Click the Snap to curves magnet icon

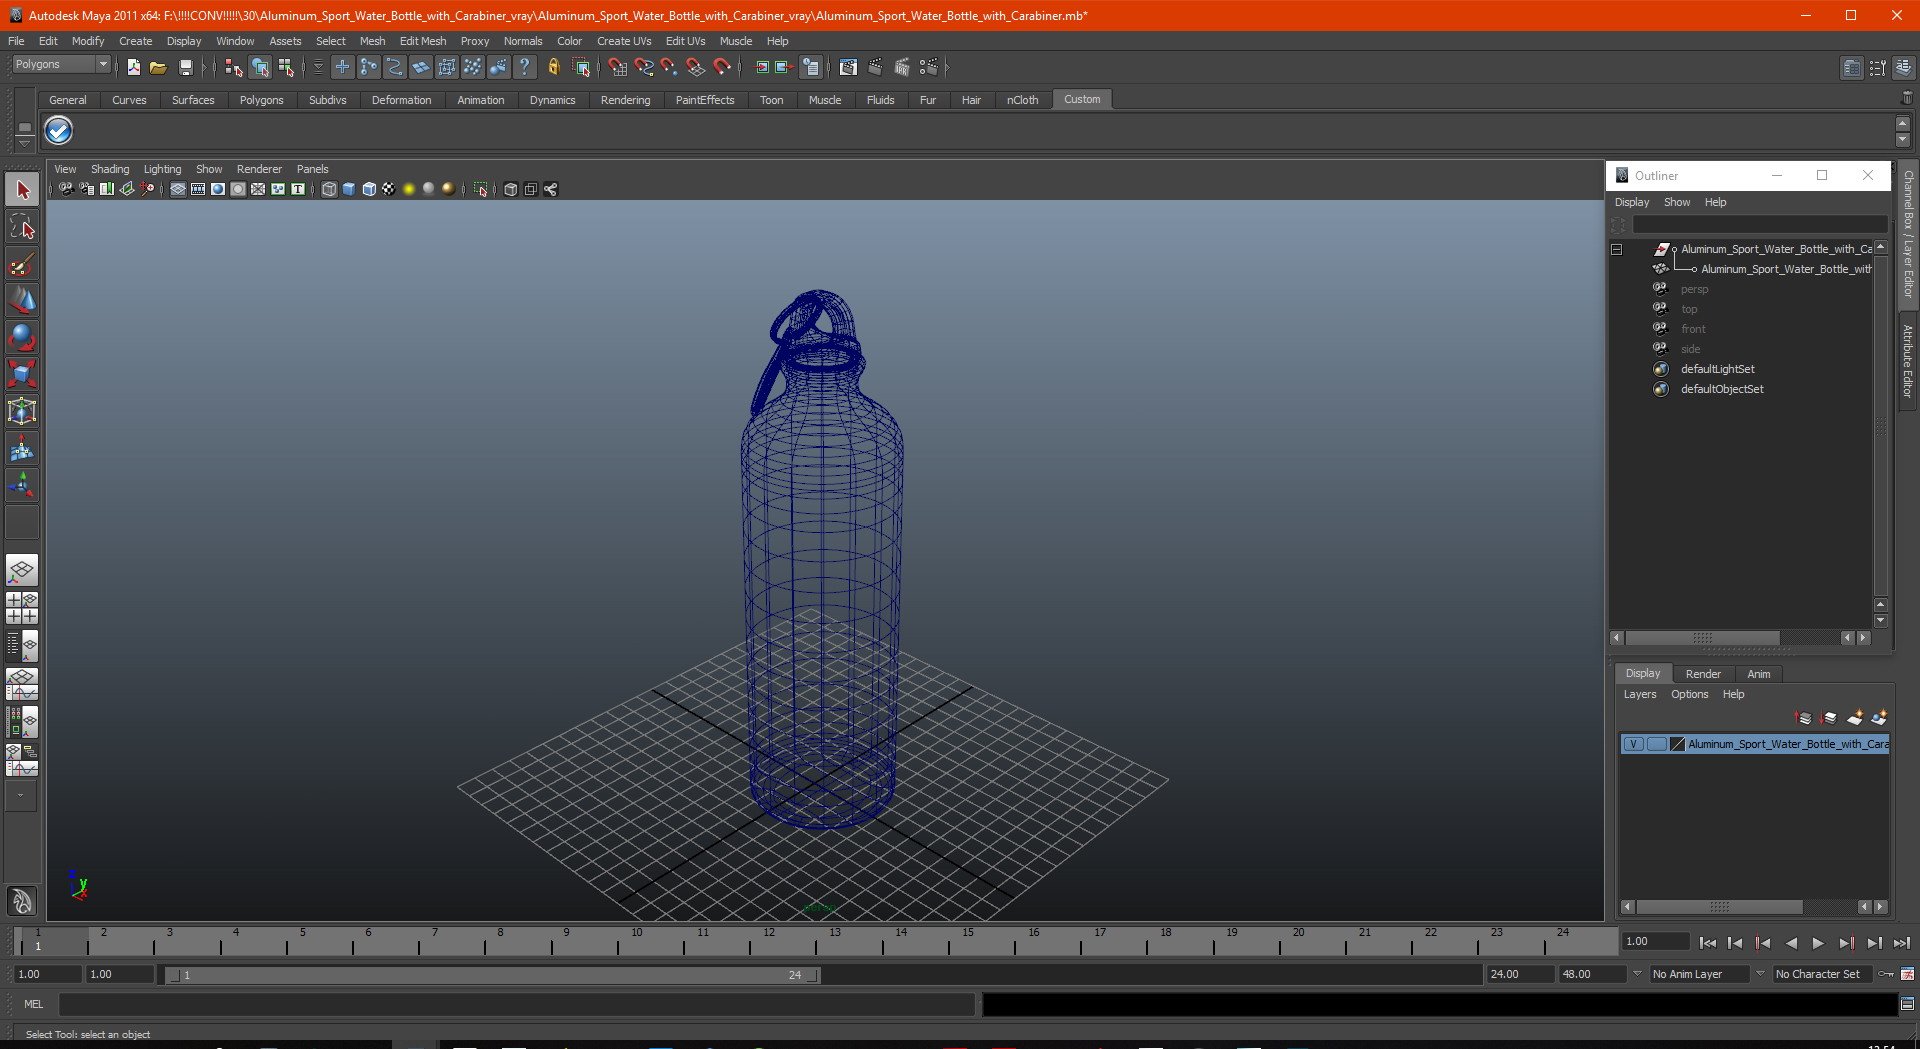(644, 67)
